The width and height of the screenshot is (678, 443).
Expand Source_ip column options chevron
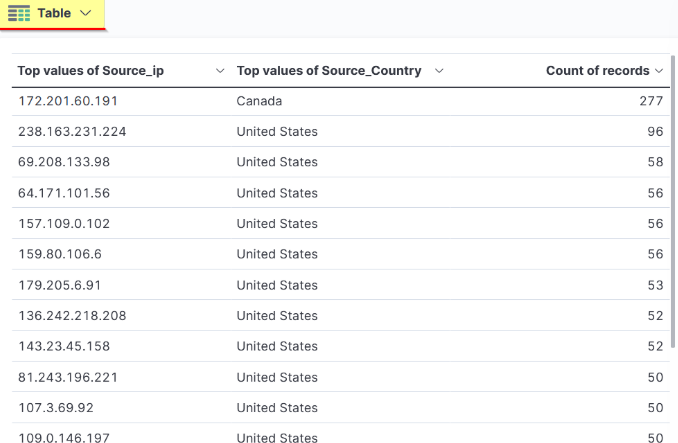coord(220,71)
